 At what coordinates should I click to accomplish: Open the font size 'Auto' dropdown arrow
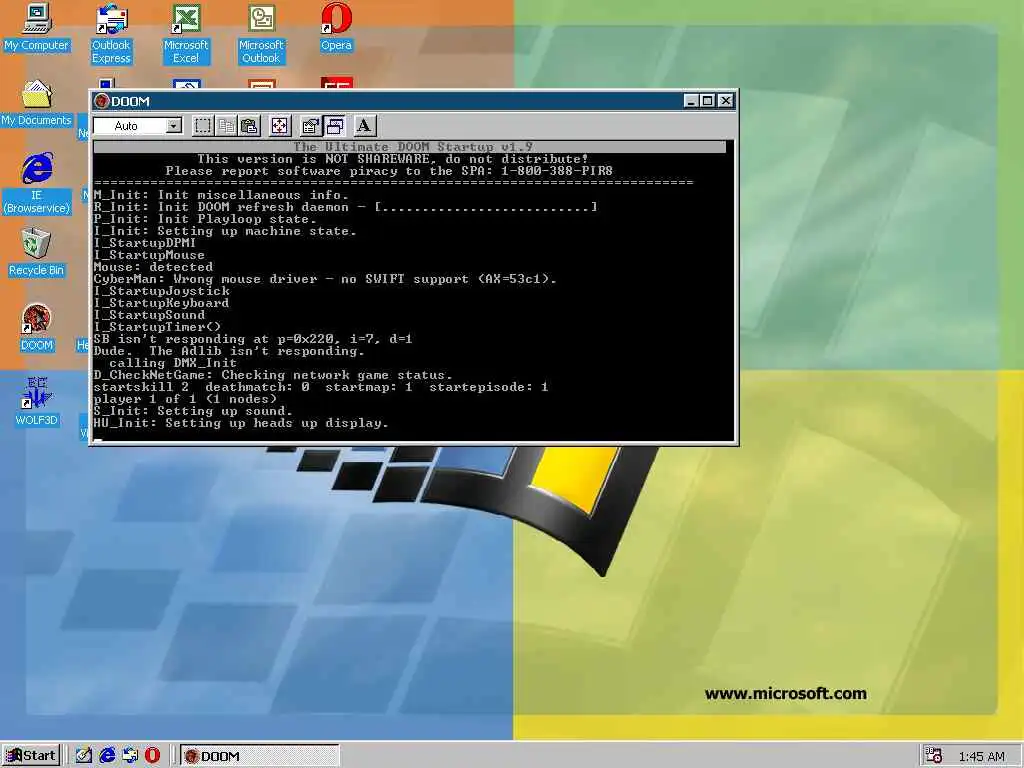click(174, 125)
